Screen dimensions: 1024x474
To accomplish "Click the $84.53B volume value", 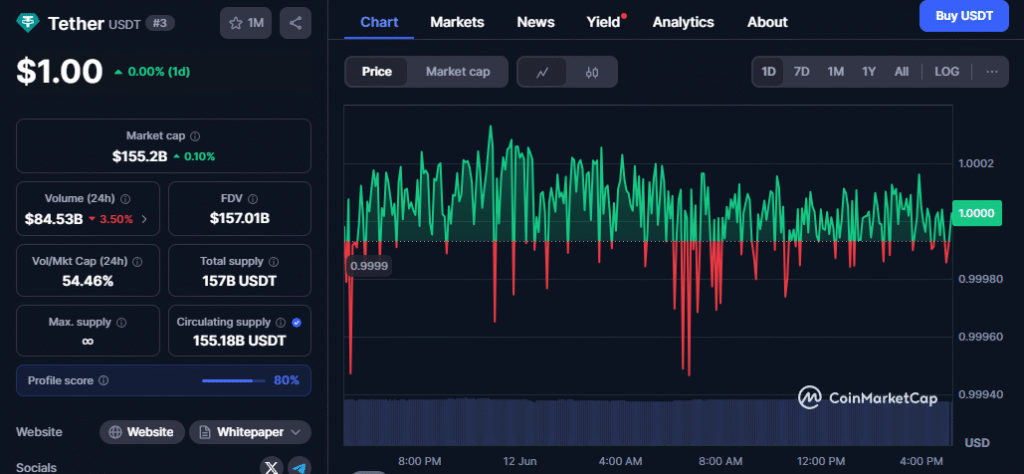I will point(54,219).
